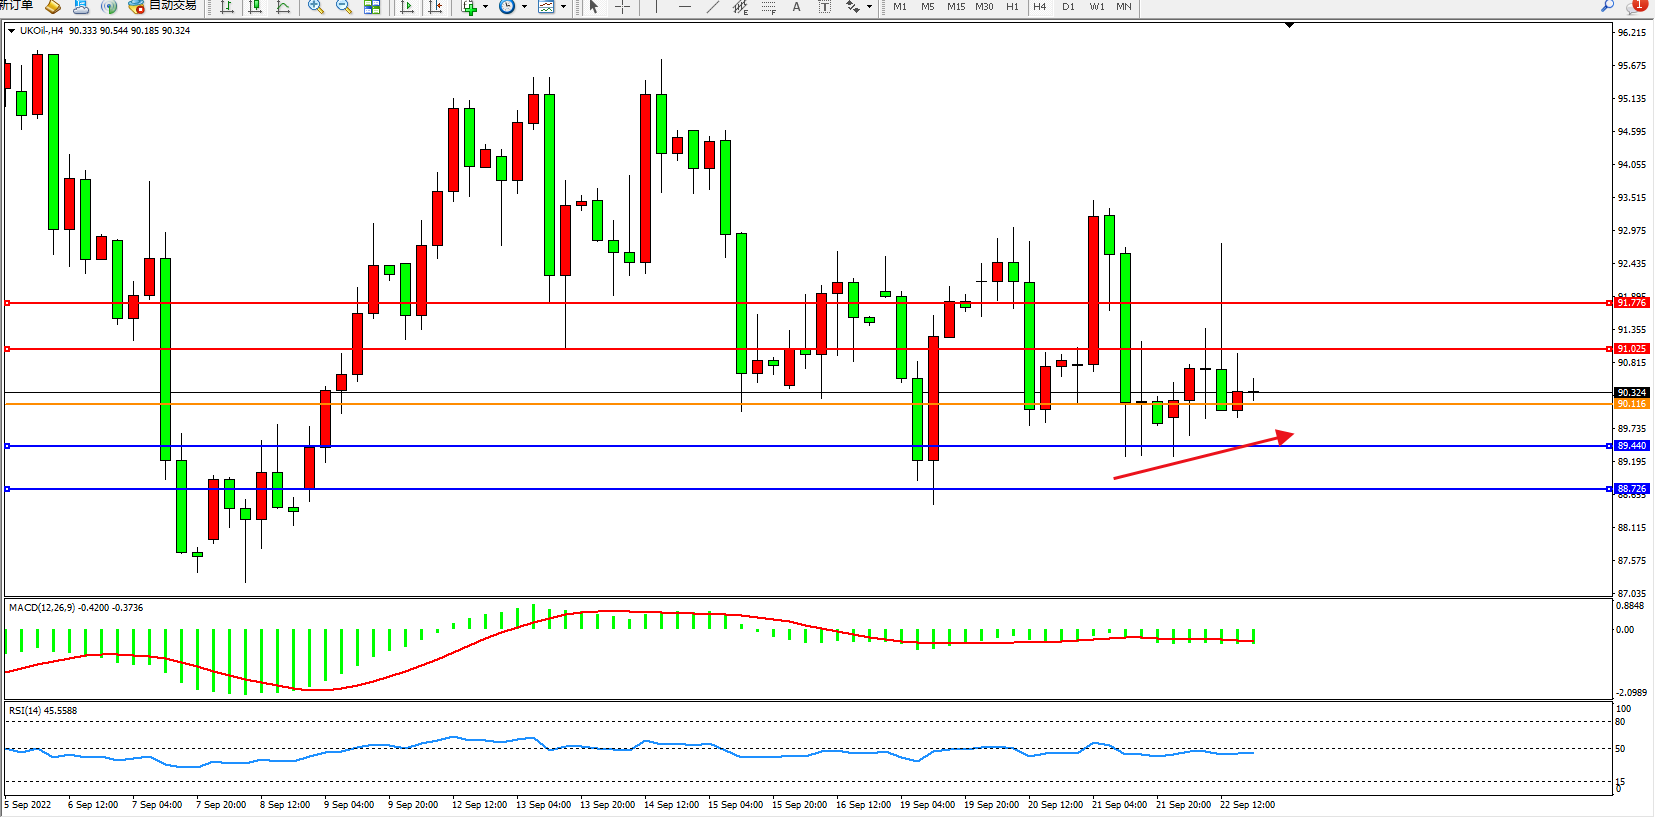The height and width of the screenshot is (818, 1655).
Task: Open the search magnifier in top right
Action: coord(1607,6)
